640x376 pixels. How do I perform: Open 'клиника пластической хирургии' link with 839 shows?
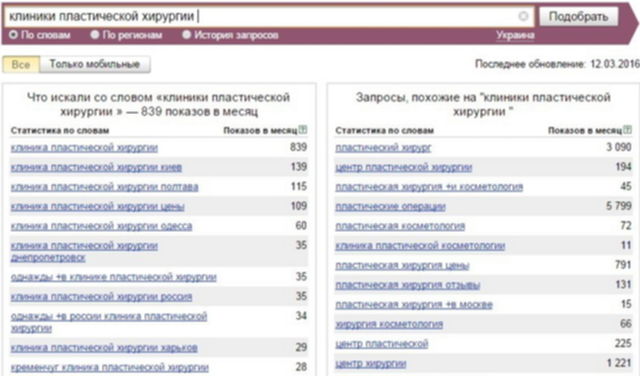tap(84, 147)
